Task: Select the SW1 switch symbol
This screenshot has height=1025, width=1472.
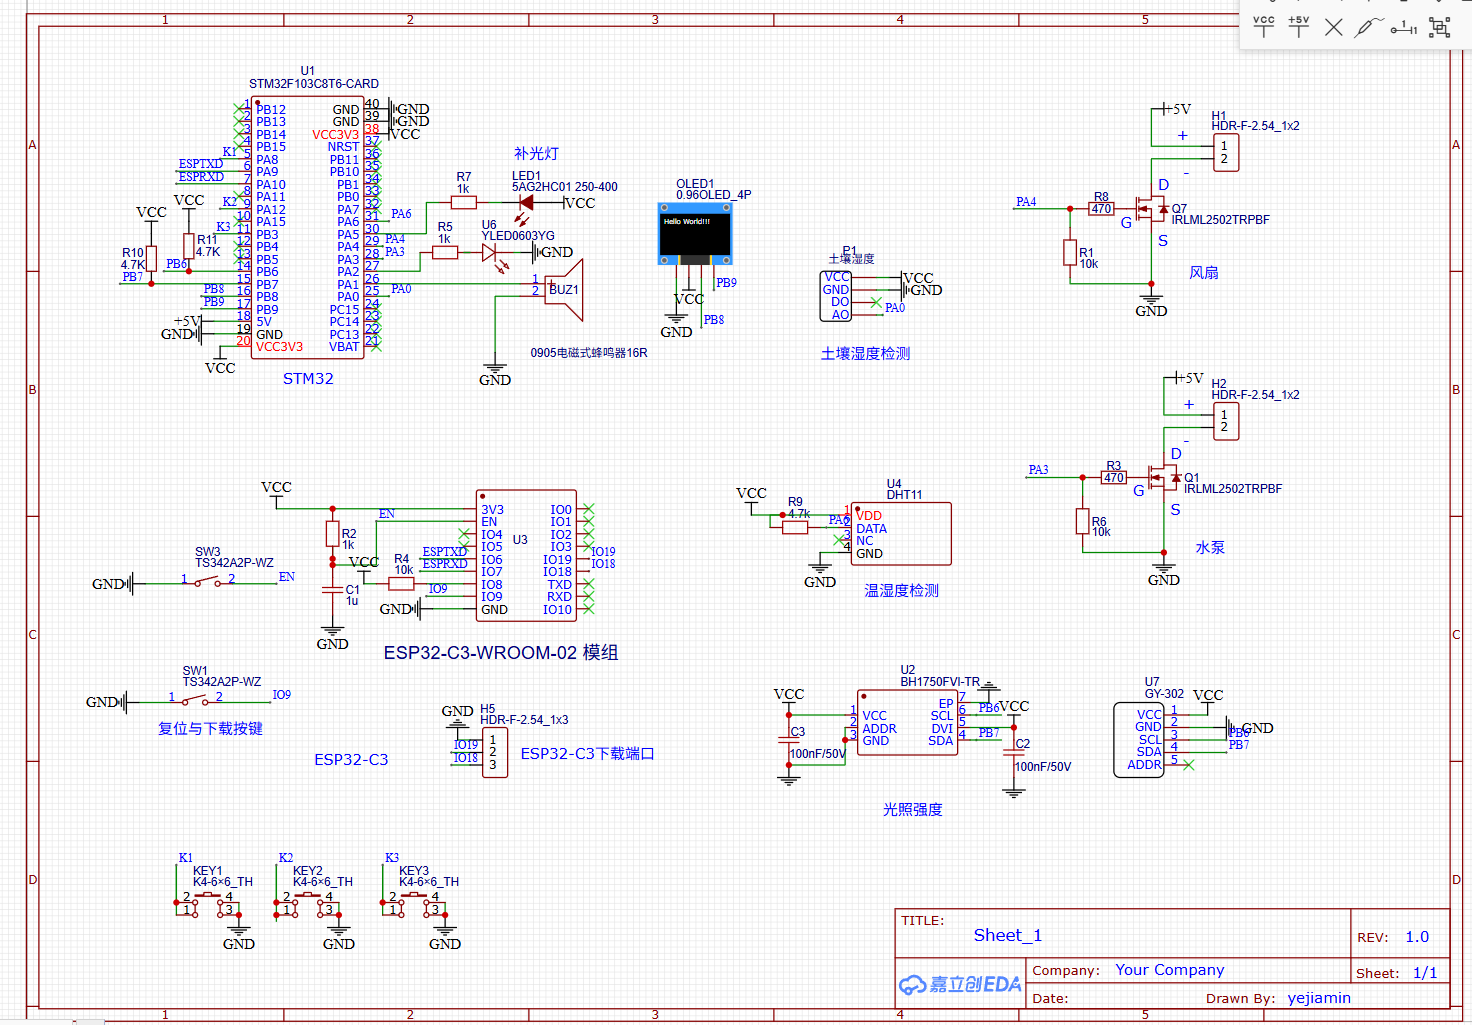Action: (x=196, y=699)
